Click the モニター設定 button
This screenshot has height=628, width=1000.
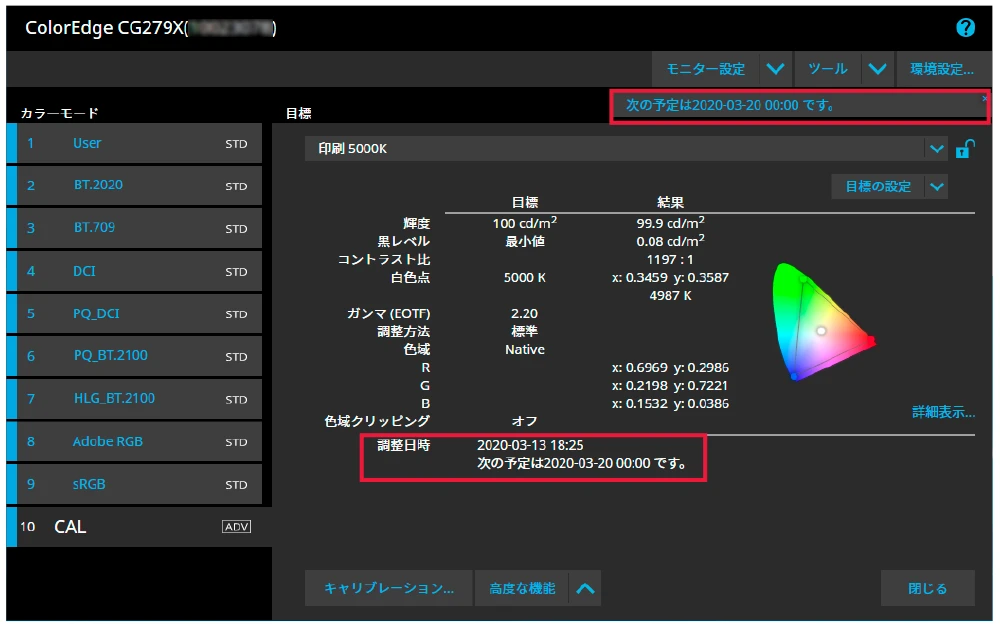click(x=705, y=69)
